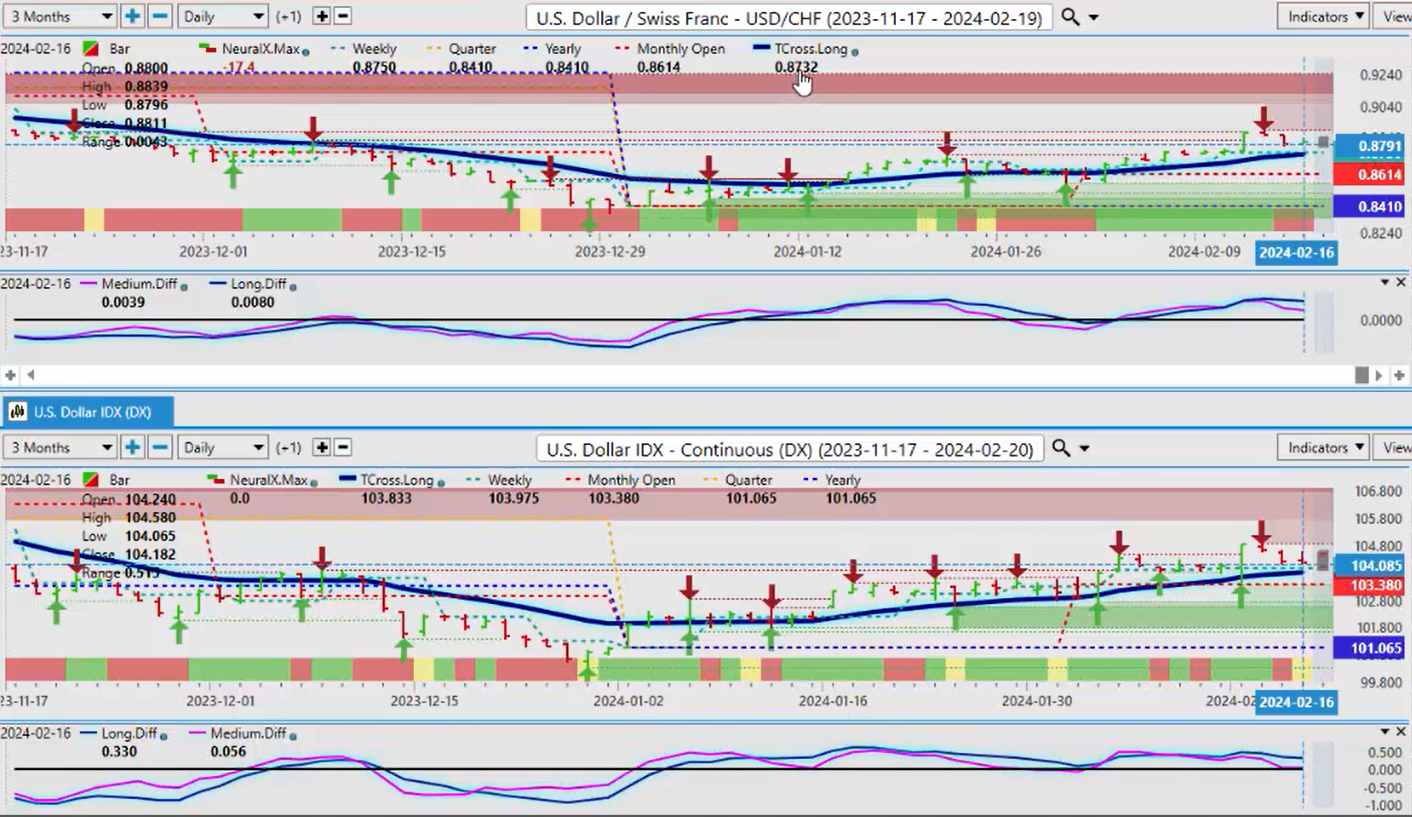Collapse USD/CHF diff sub-panel with down arrow
Image resolution: width=1412 pixels, height=817 pixels.
[1383, 283]
